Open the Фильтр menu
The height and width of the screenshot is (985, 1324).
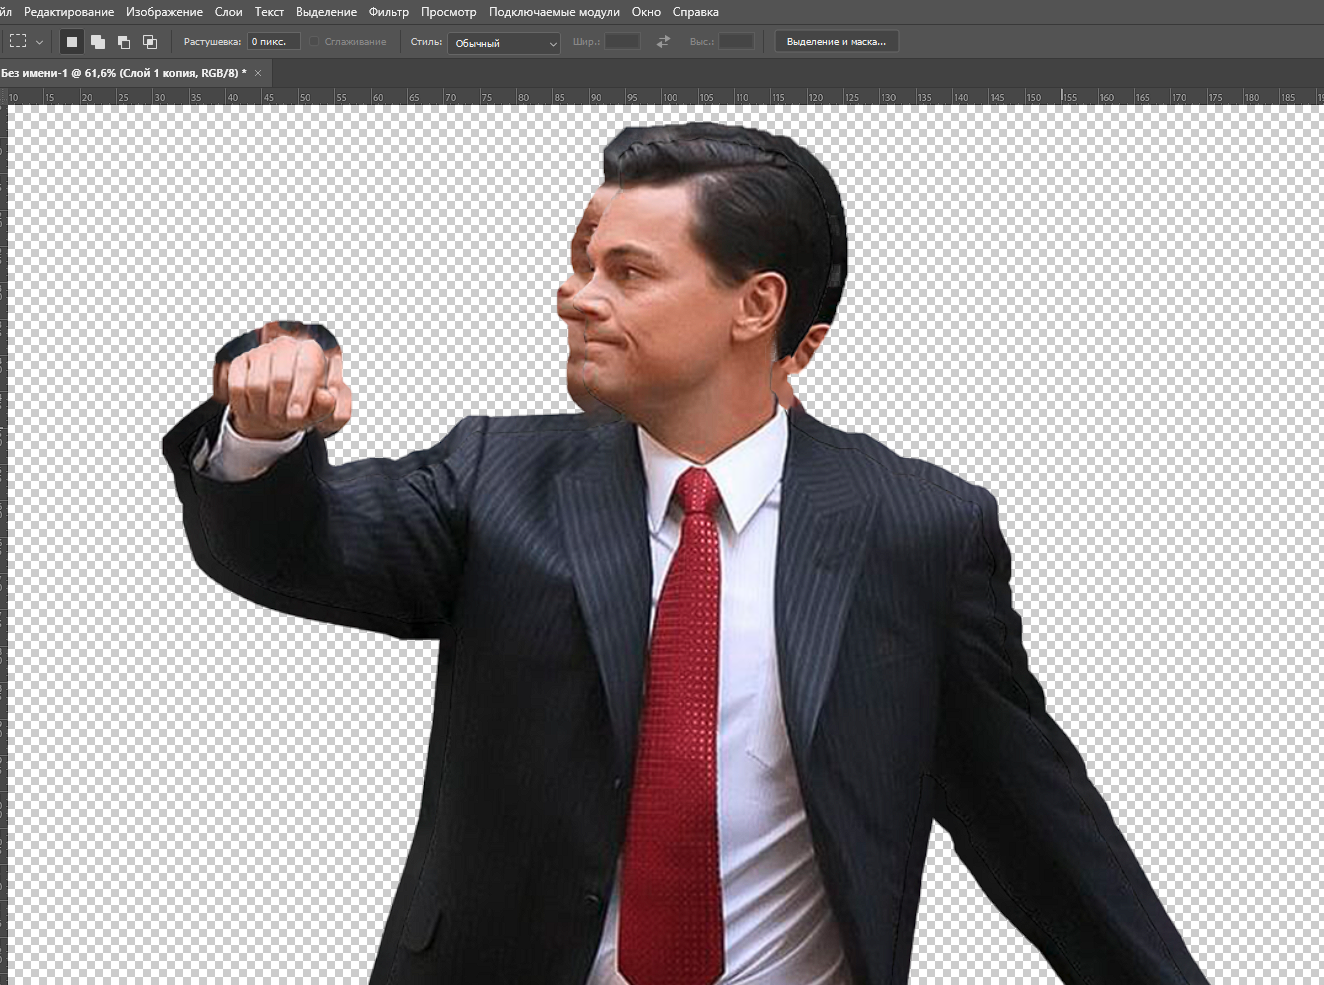[389, 12]
